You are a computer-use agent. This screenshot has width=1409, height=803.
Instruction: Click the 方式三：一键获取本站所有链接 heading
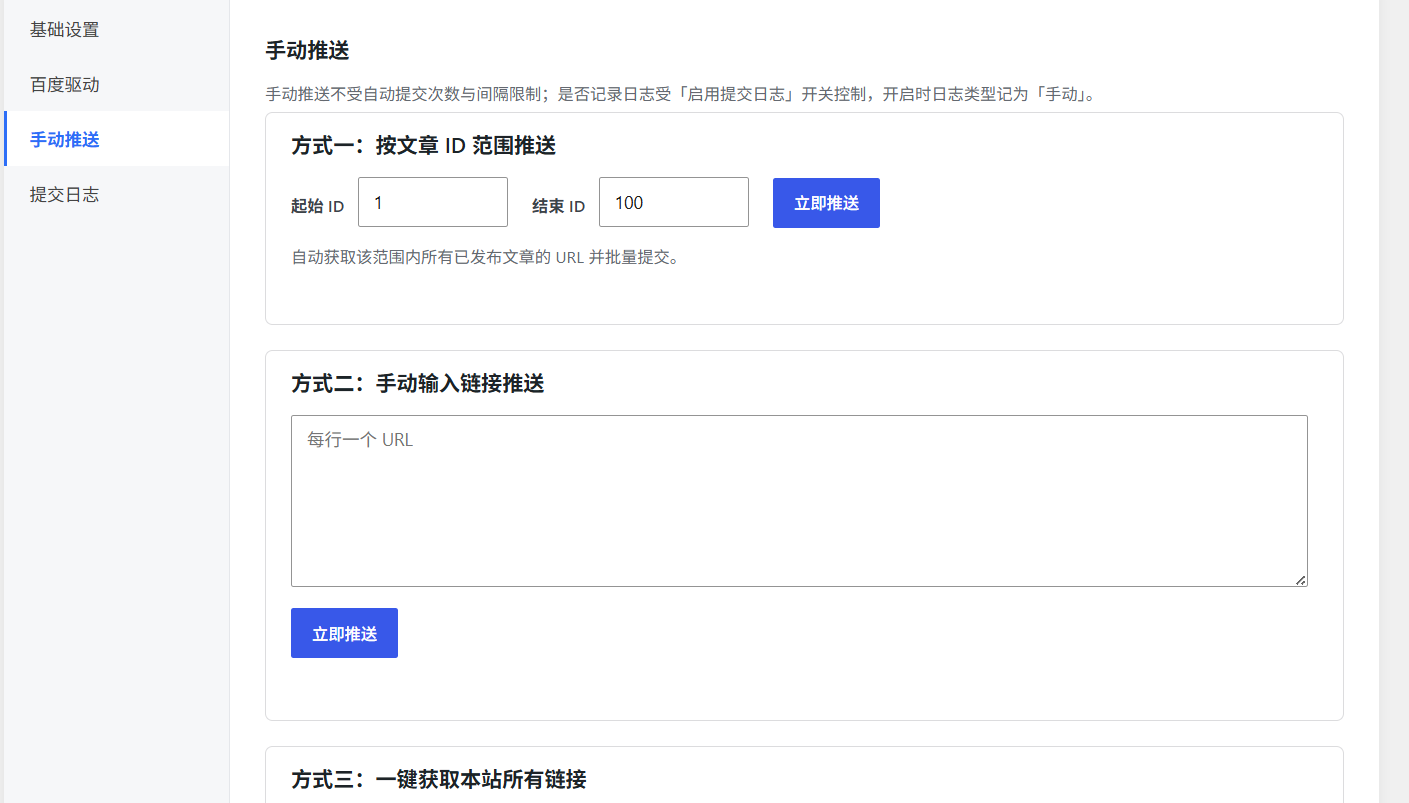pos(438,780)
